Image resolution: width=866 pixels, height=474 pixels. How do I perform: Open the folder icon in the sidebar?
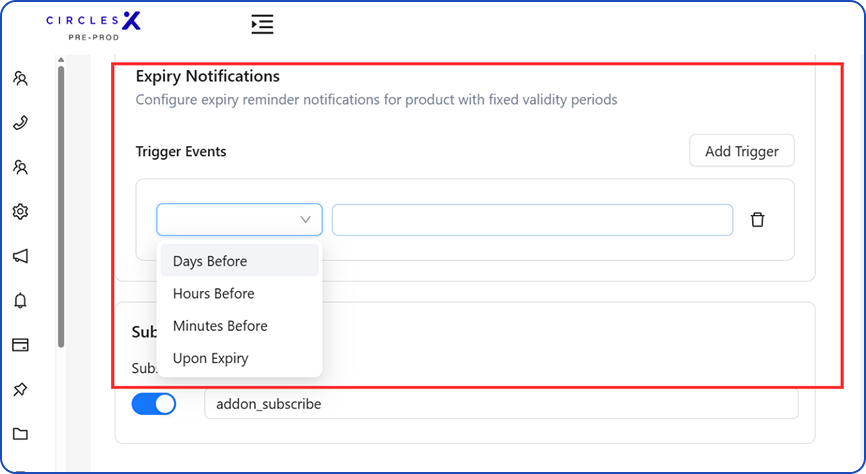point(20,434)
